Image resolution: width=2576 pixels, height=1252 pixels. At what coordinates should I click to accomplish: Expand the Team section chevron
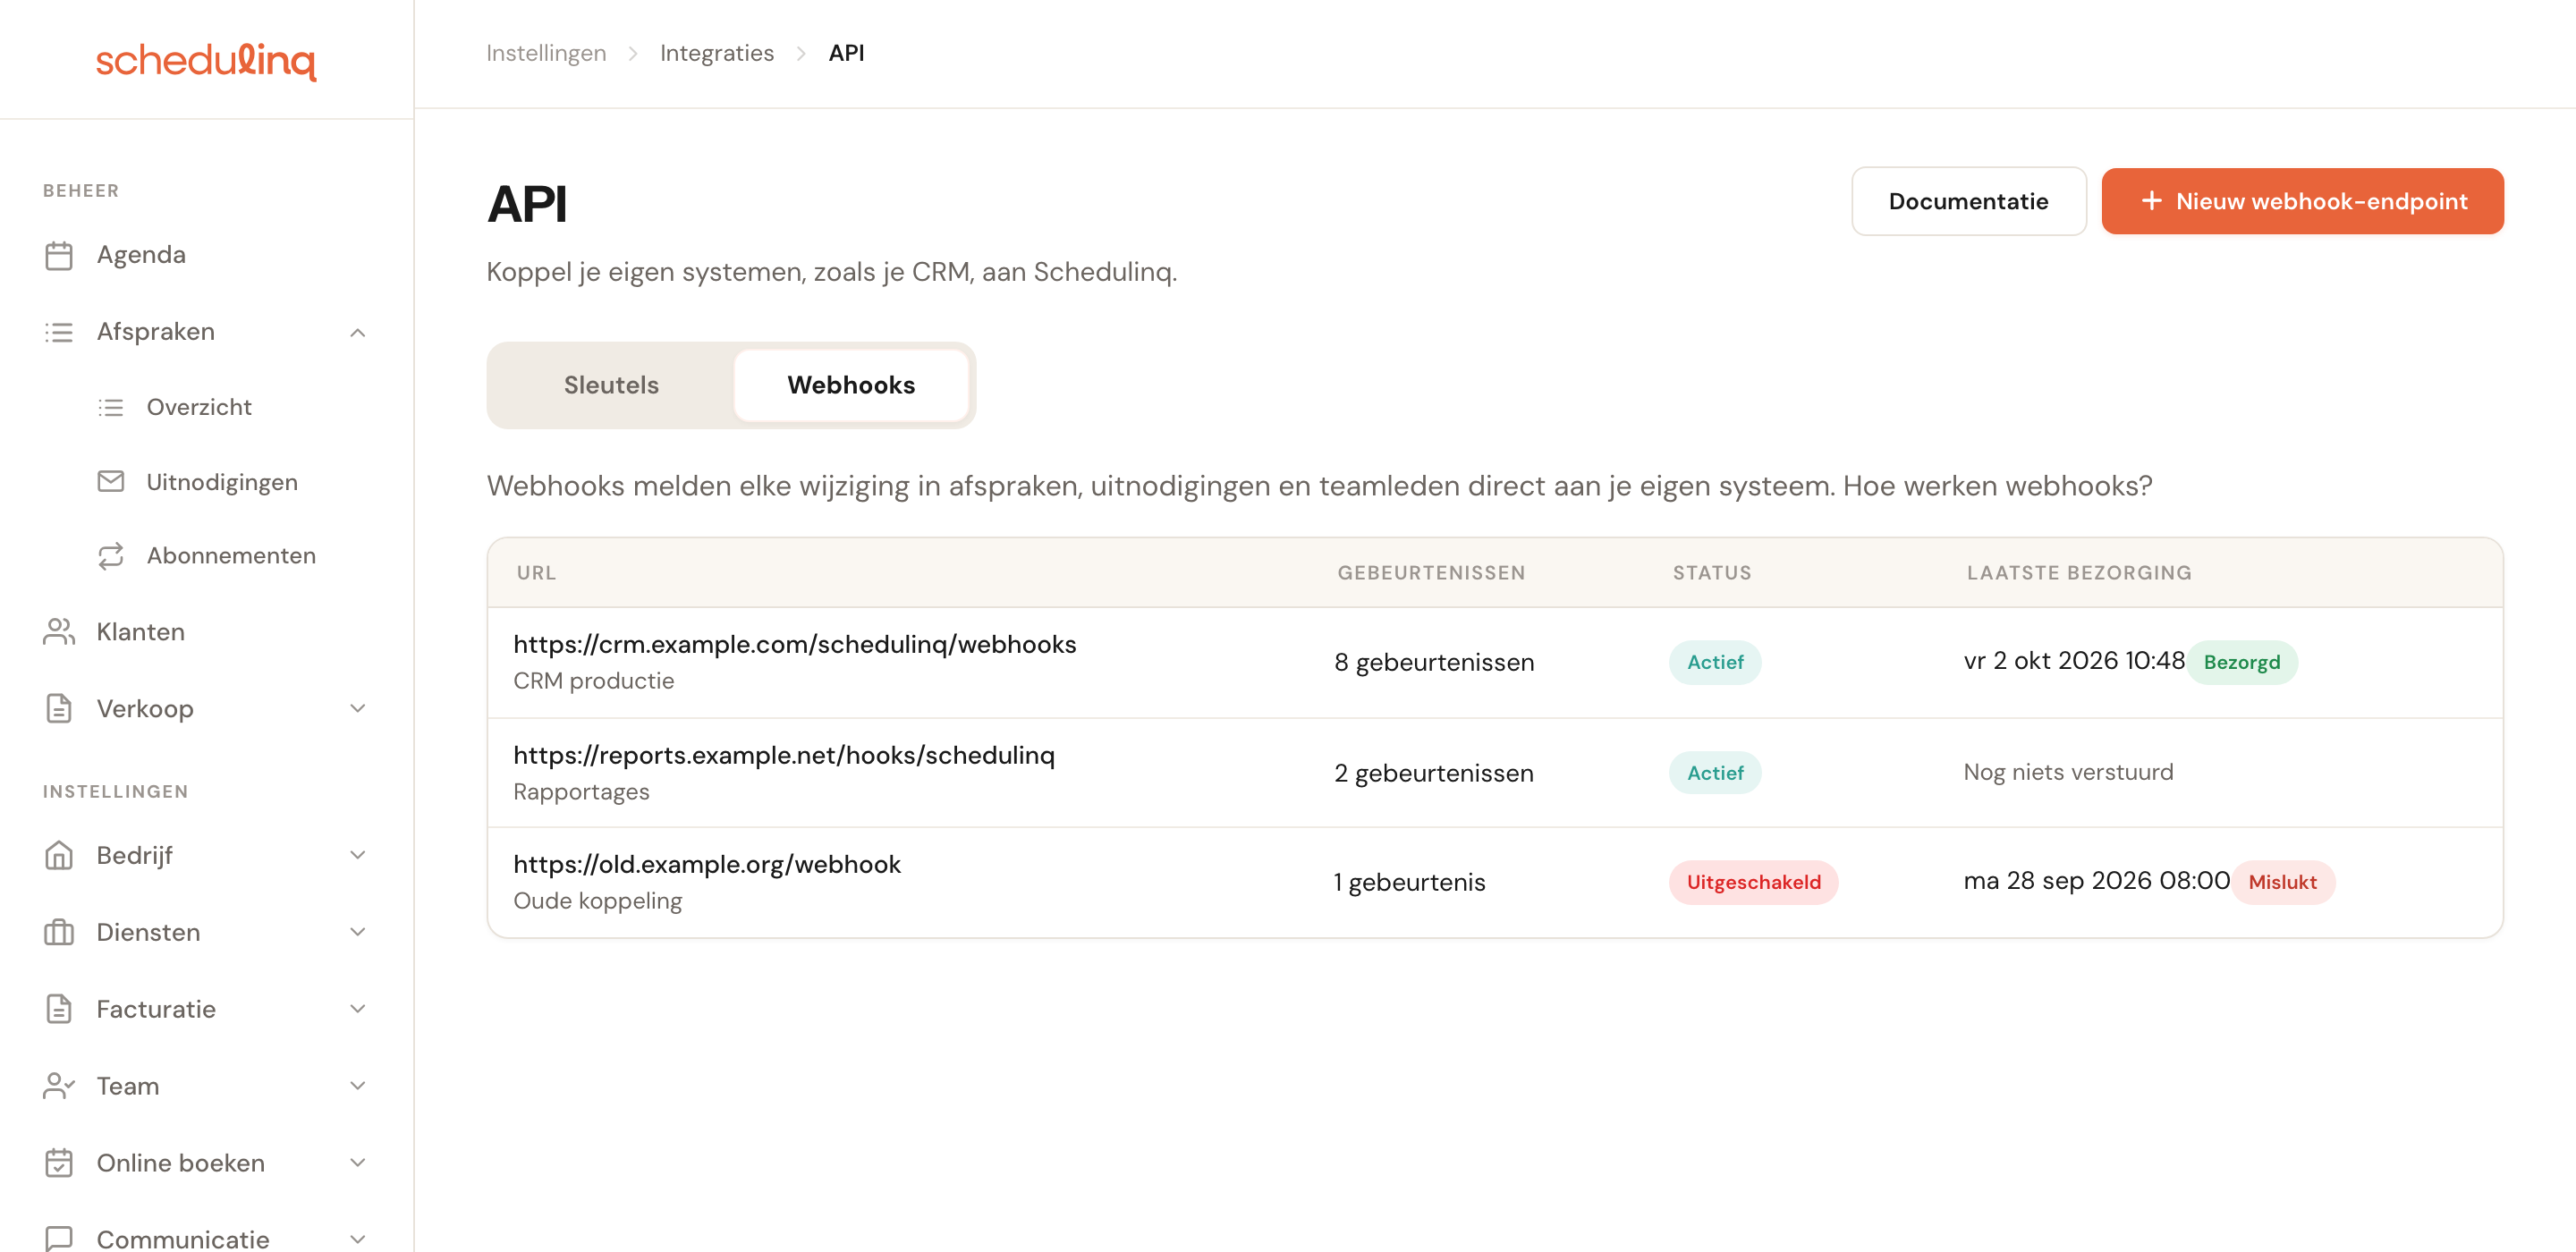click(358, 1086)
